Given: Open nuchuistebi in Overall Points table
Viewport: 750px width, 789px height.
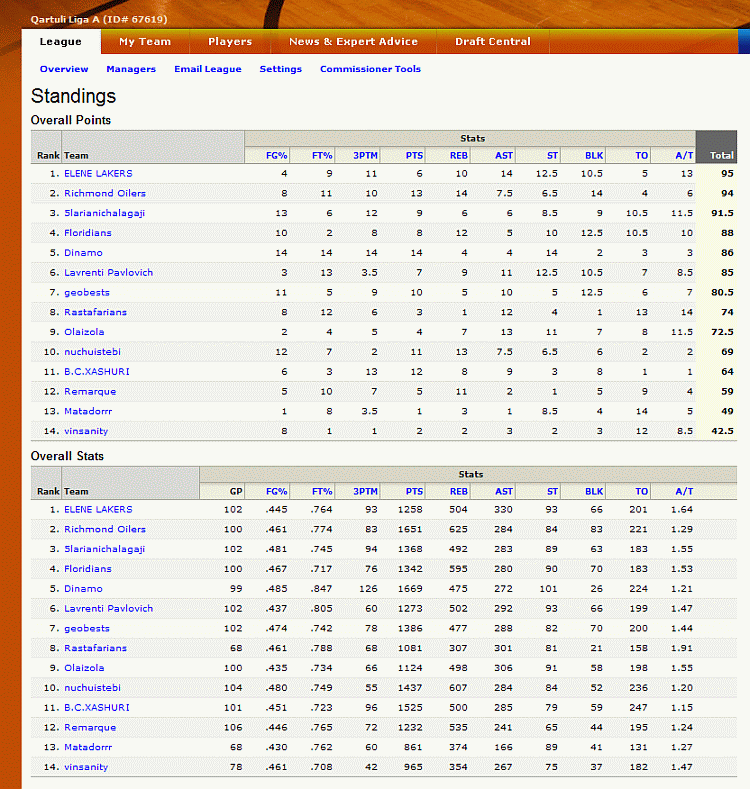Looking at the screenshot, I should point(92,352).
